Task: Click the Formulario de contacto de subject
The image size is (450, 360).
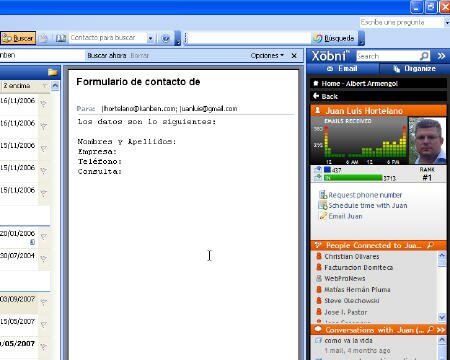Action: (138, 82)
